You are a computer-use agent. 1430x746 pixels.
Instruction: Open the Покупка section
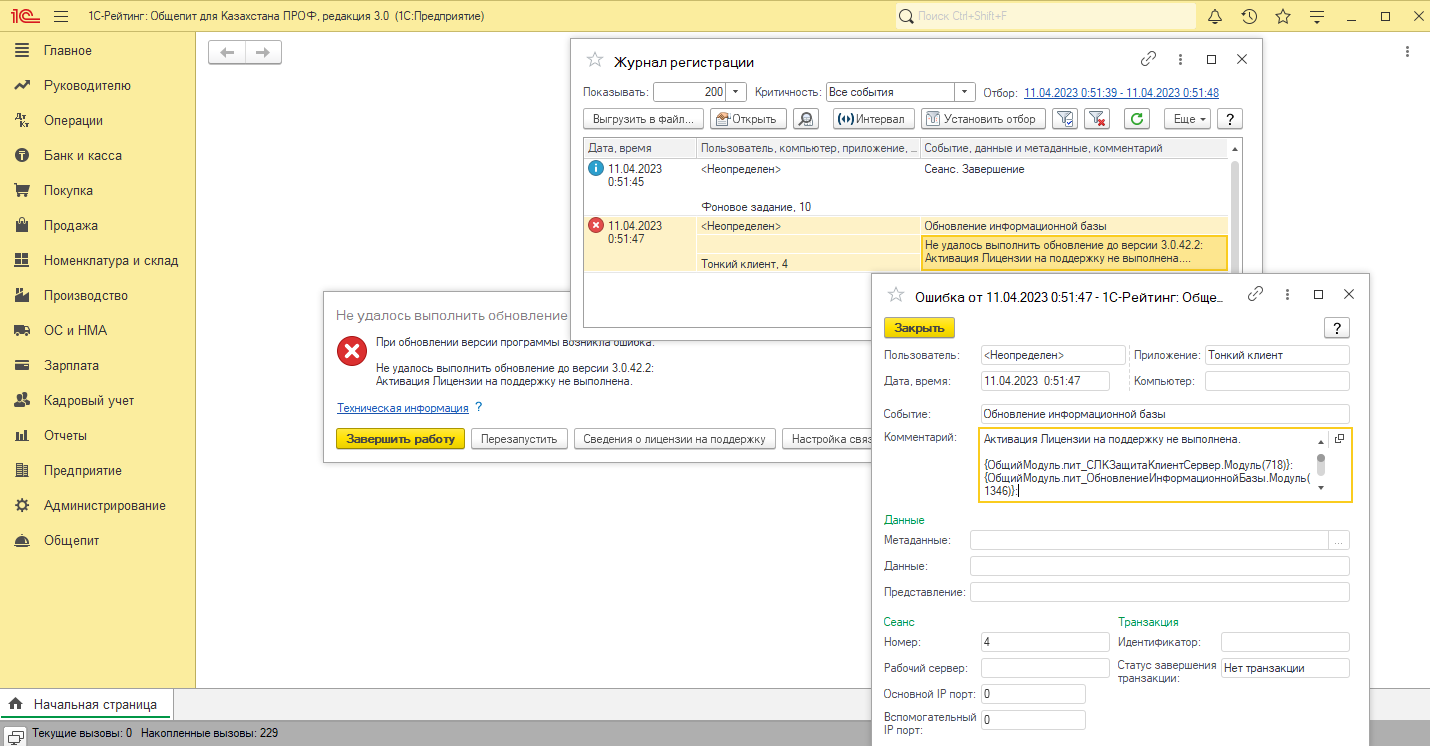point(68,191)
